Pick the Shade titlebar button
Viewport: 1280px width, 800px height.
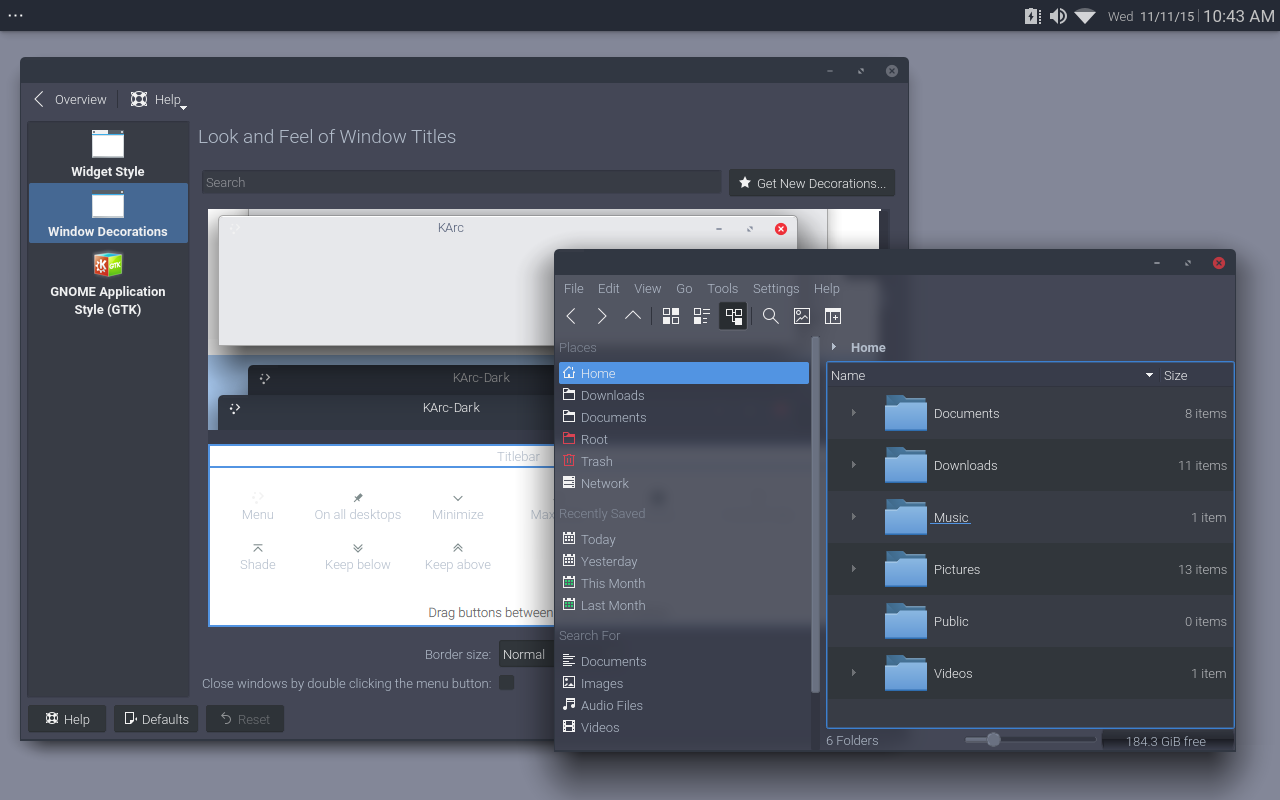click(x=257, y=556)
